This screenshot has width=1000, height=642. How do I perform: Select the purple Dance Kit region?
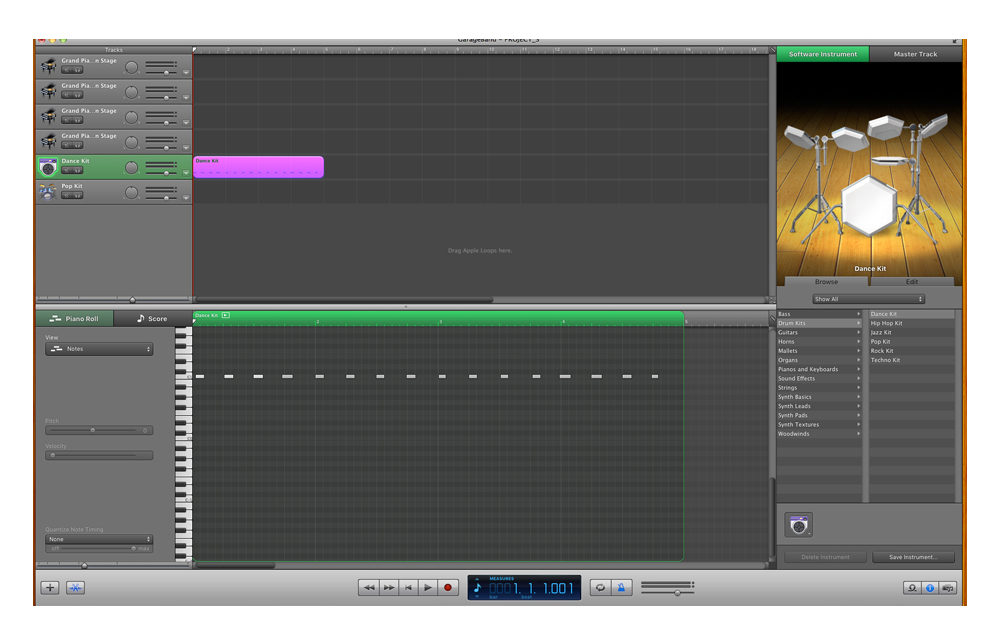[258, 167]
